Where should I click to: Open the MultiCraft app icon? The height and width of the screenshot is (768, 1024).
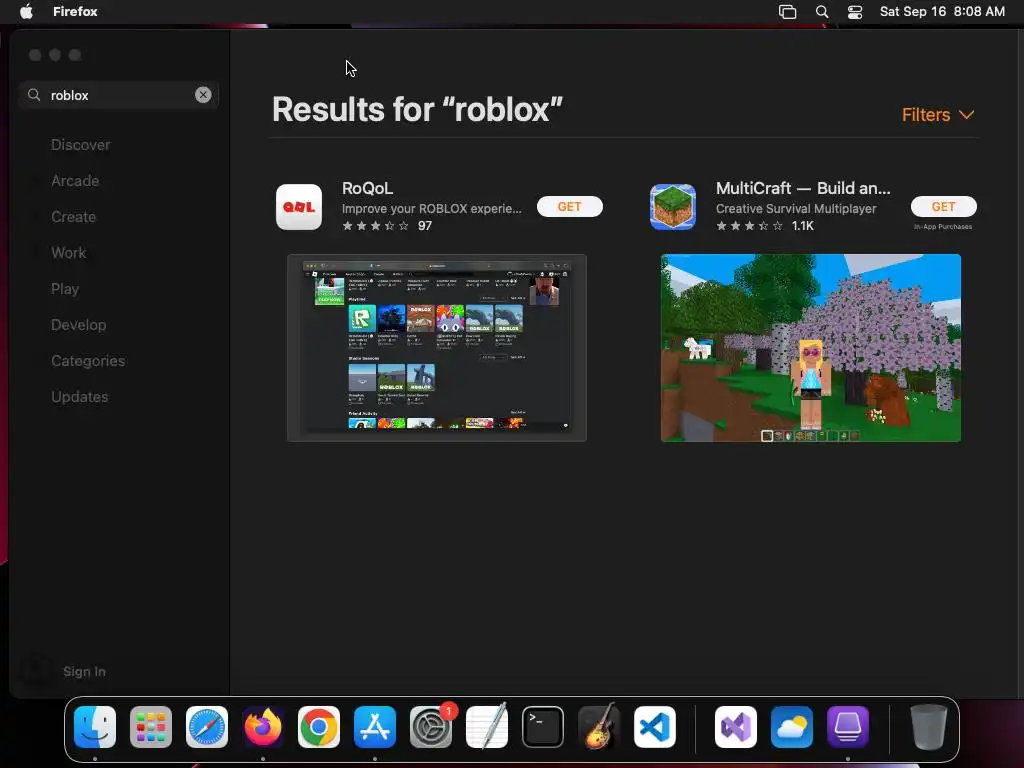click(673, 207)
